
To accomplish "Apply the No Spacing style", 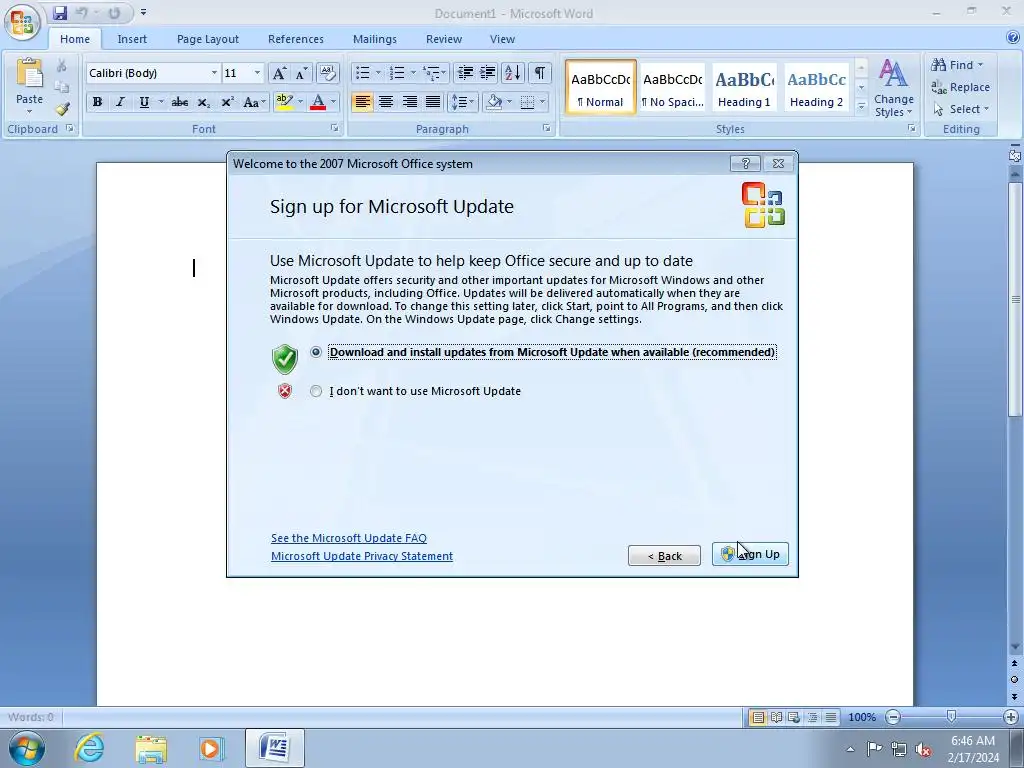I will click(x=673, y=88).
